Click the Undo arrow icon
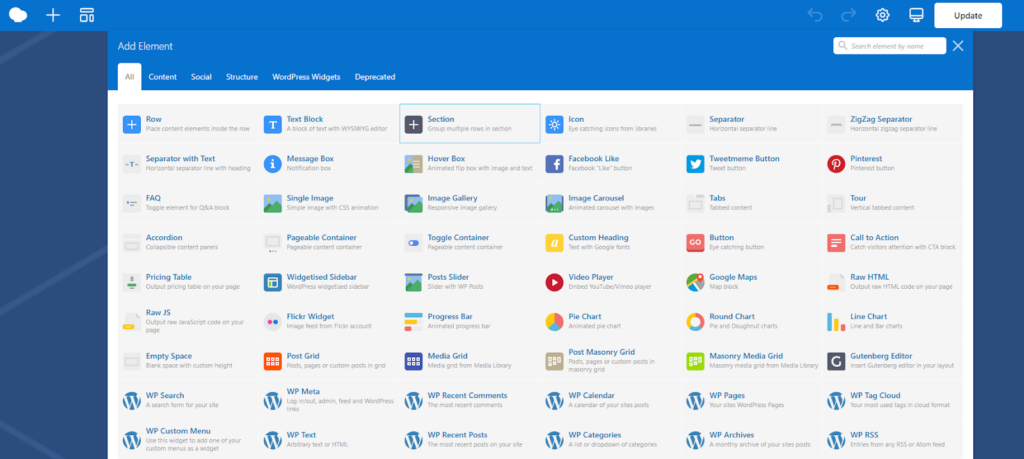 click(x=815, y=15)
